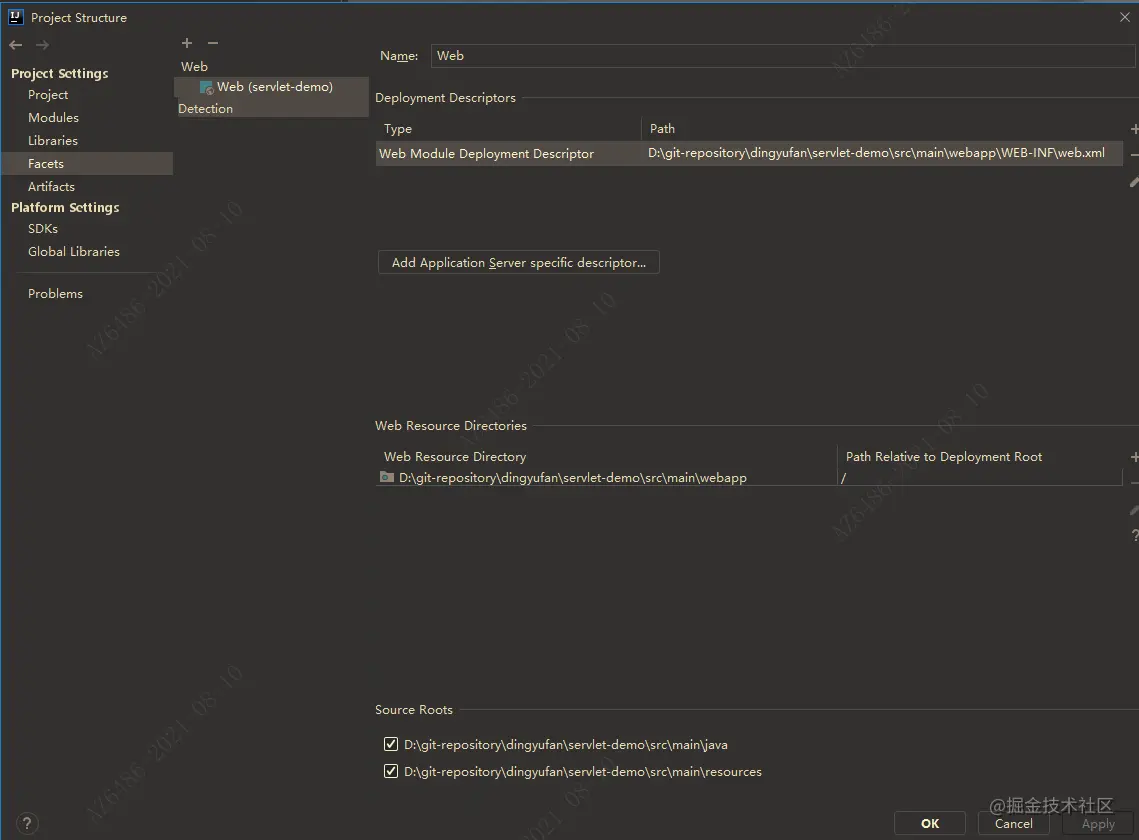Image resolution: width=1139 pixels, height=840 pixels.
Task: Click Path Relative to Deployment Root header
Action: pos(944,456)
